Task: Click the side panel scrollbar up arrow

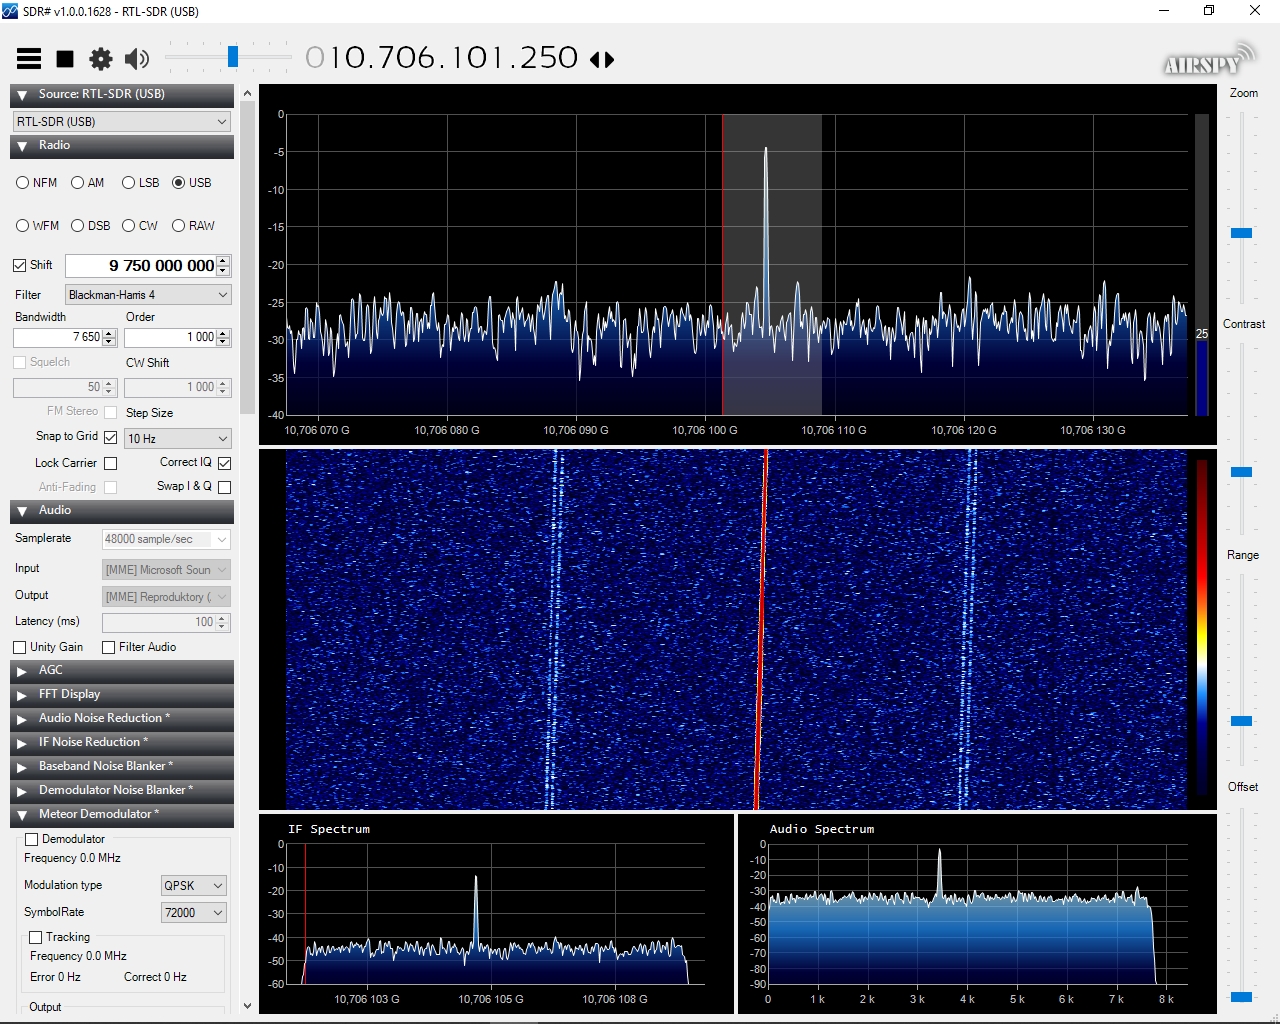Action: (x=247, y=92)
